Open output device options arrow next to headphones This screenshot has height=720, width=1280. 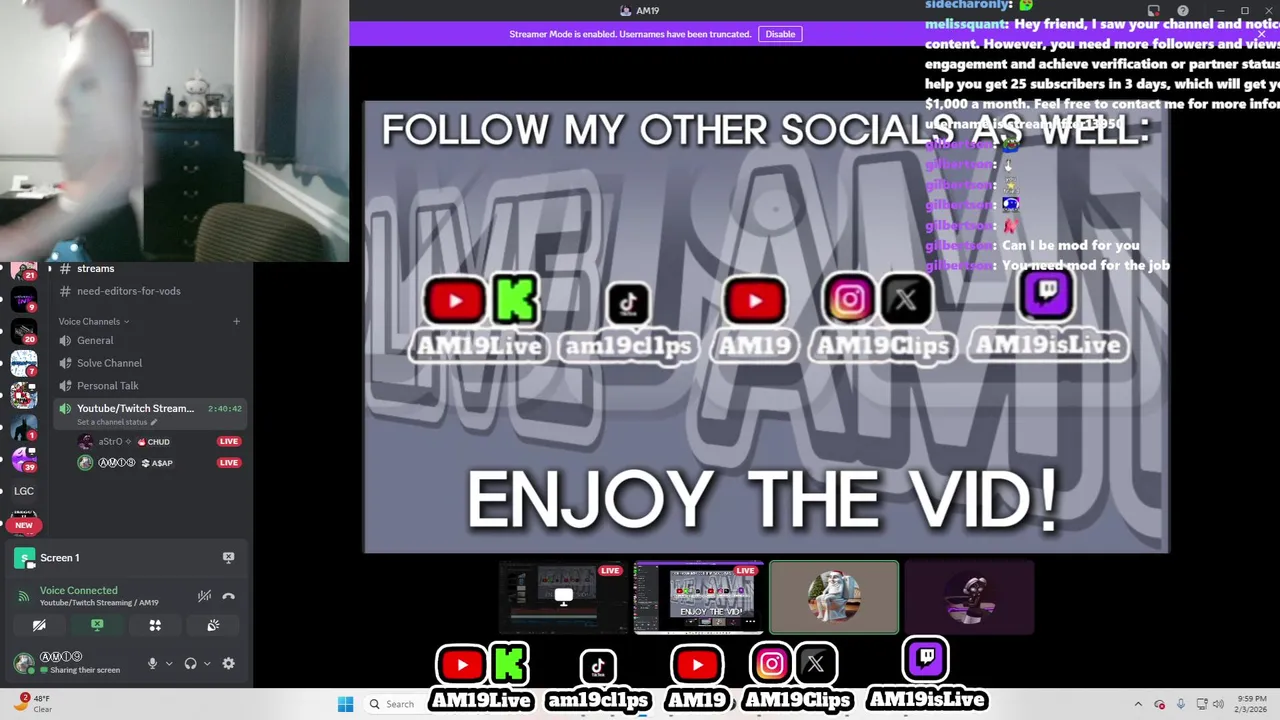pos(207,663)
